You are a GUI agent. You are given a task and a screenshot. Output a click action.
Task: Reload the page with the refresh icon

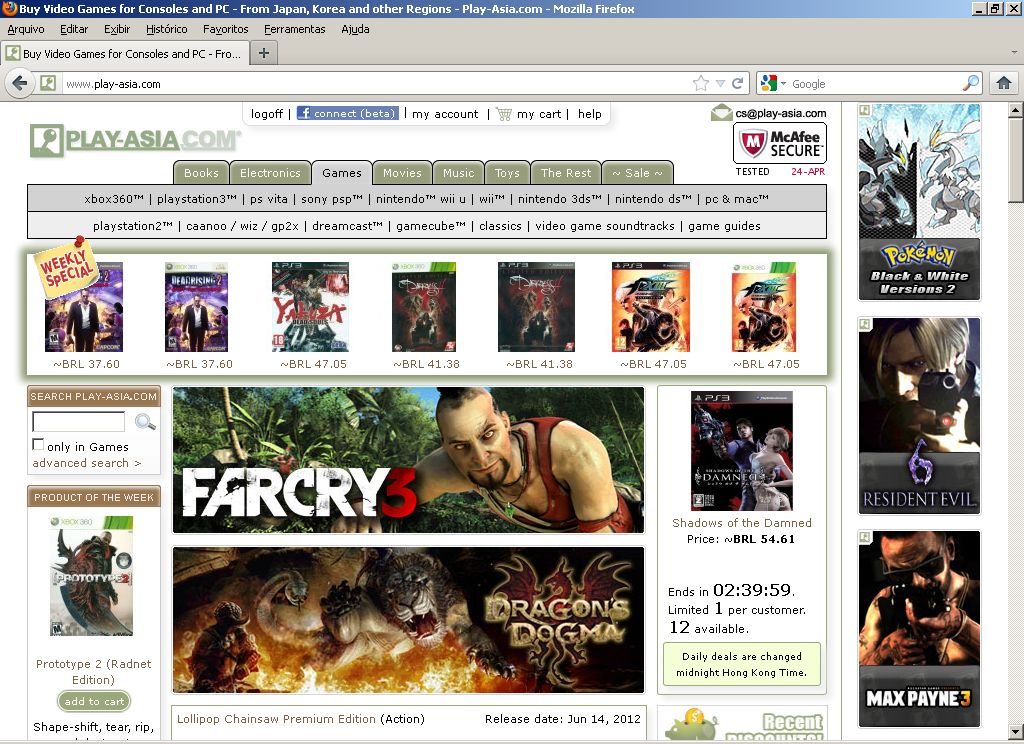coord(738,84)
